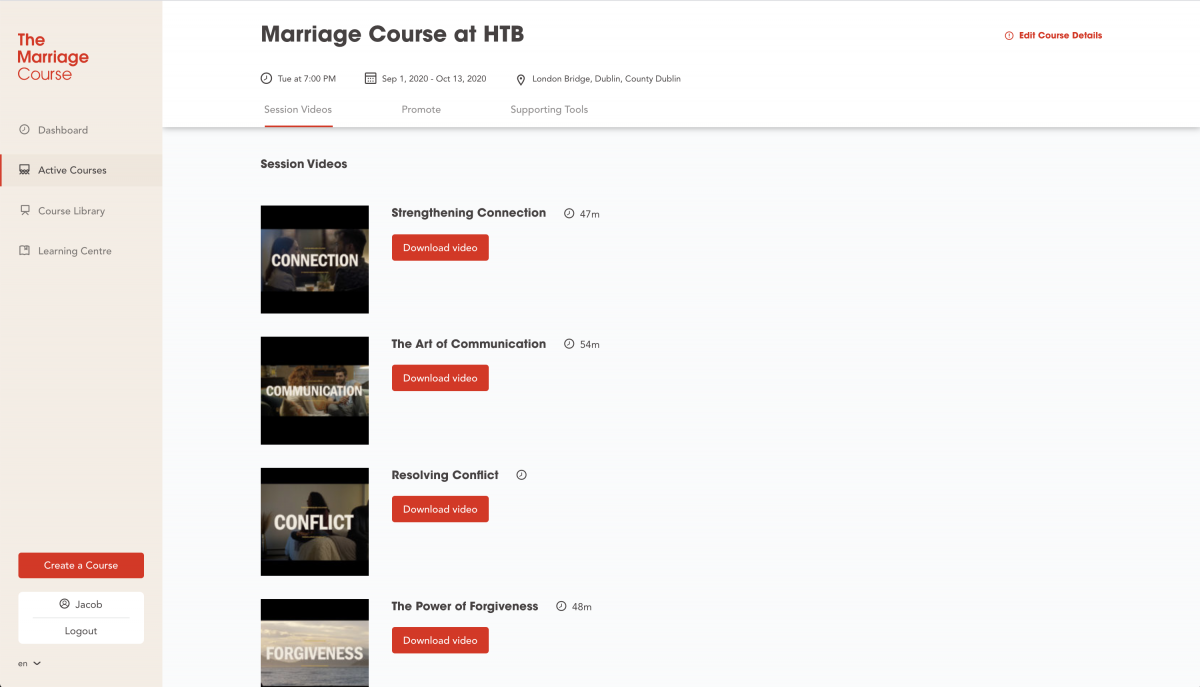This screenshot has width=1200, height=687.
Task: Switch to the Supporting Tools tab
Action: 549,110
